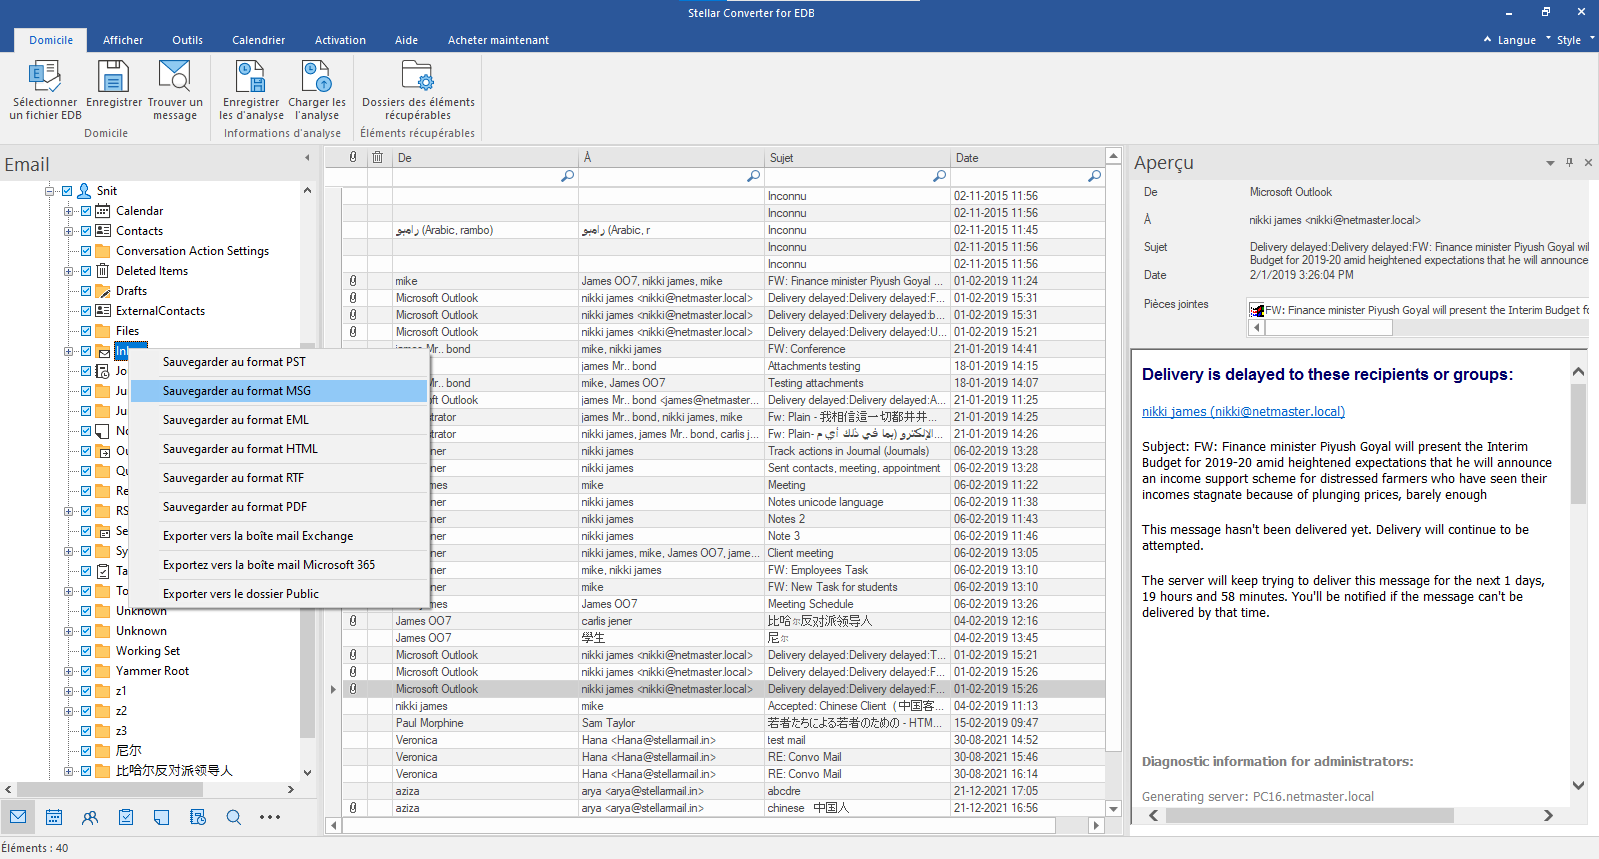Screen dimensions: 1599x859
Task: Expand the z2 folder node
Action: tap(68, 711)
